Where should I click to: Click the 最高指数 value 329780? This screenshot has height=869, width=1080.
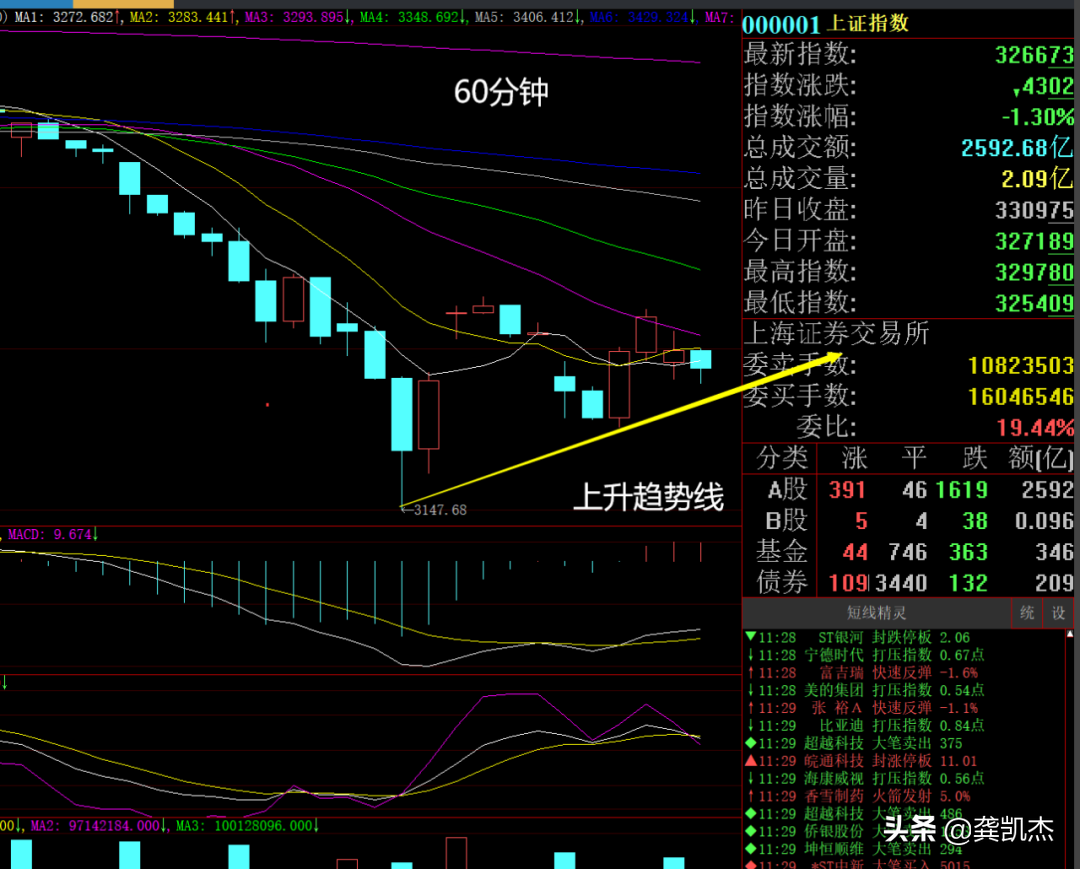pos(1034,273)
